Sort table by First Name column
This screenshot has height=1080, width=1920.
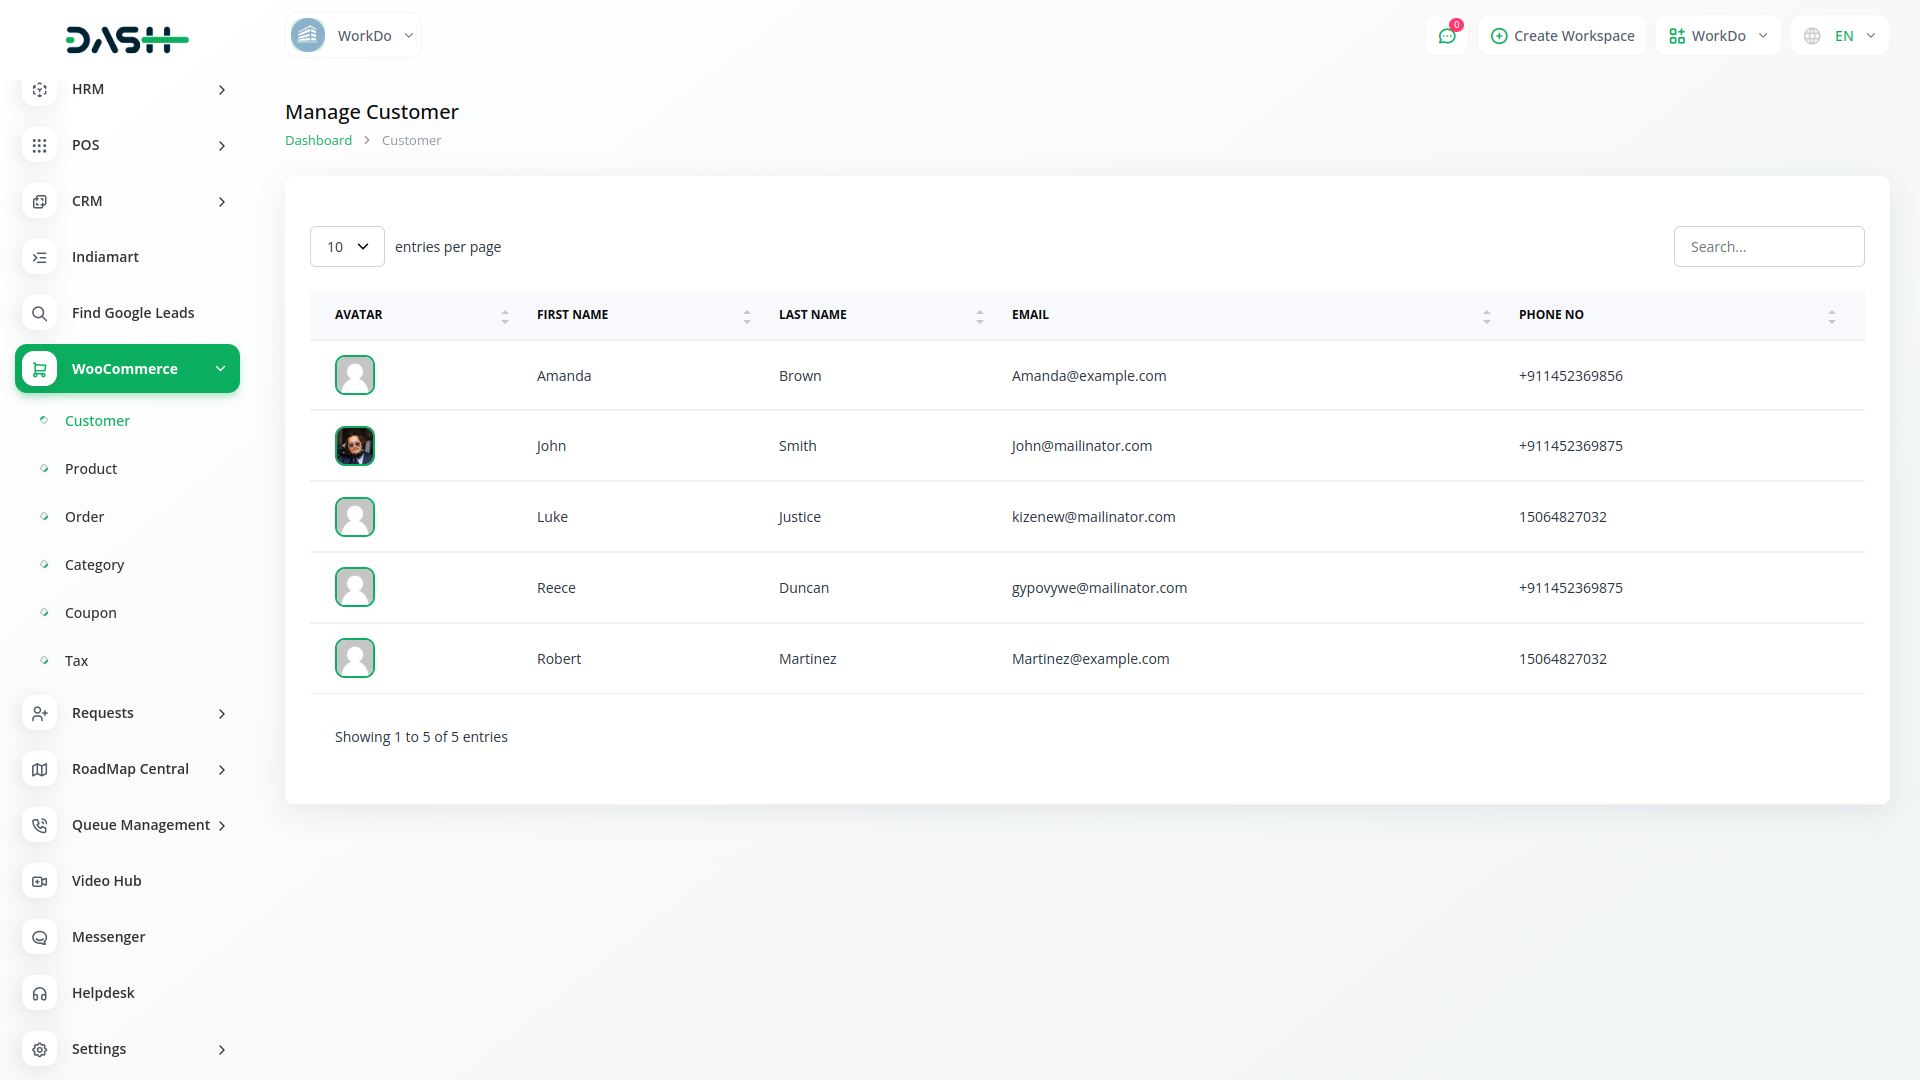click(x=572, y=315)
